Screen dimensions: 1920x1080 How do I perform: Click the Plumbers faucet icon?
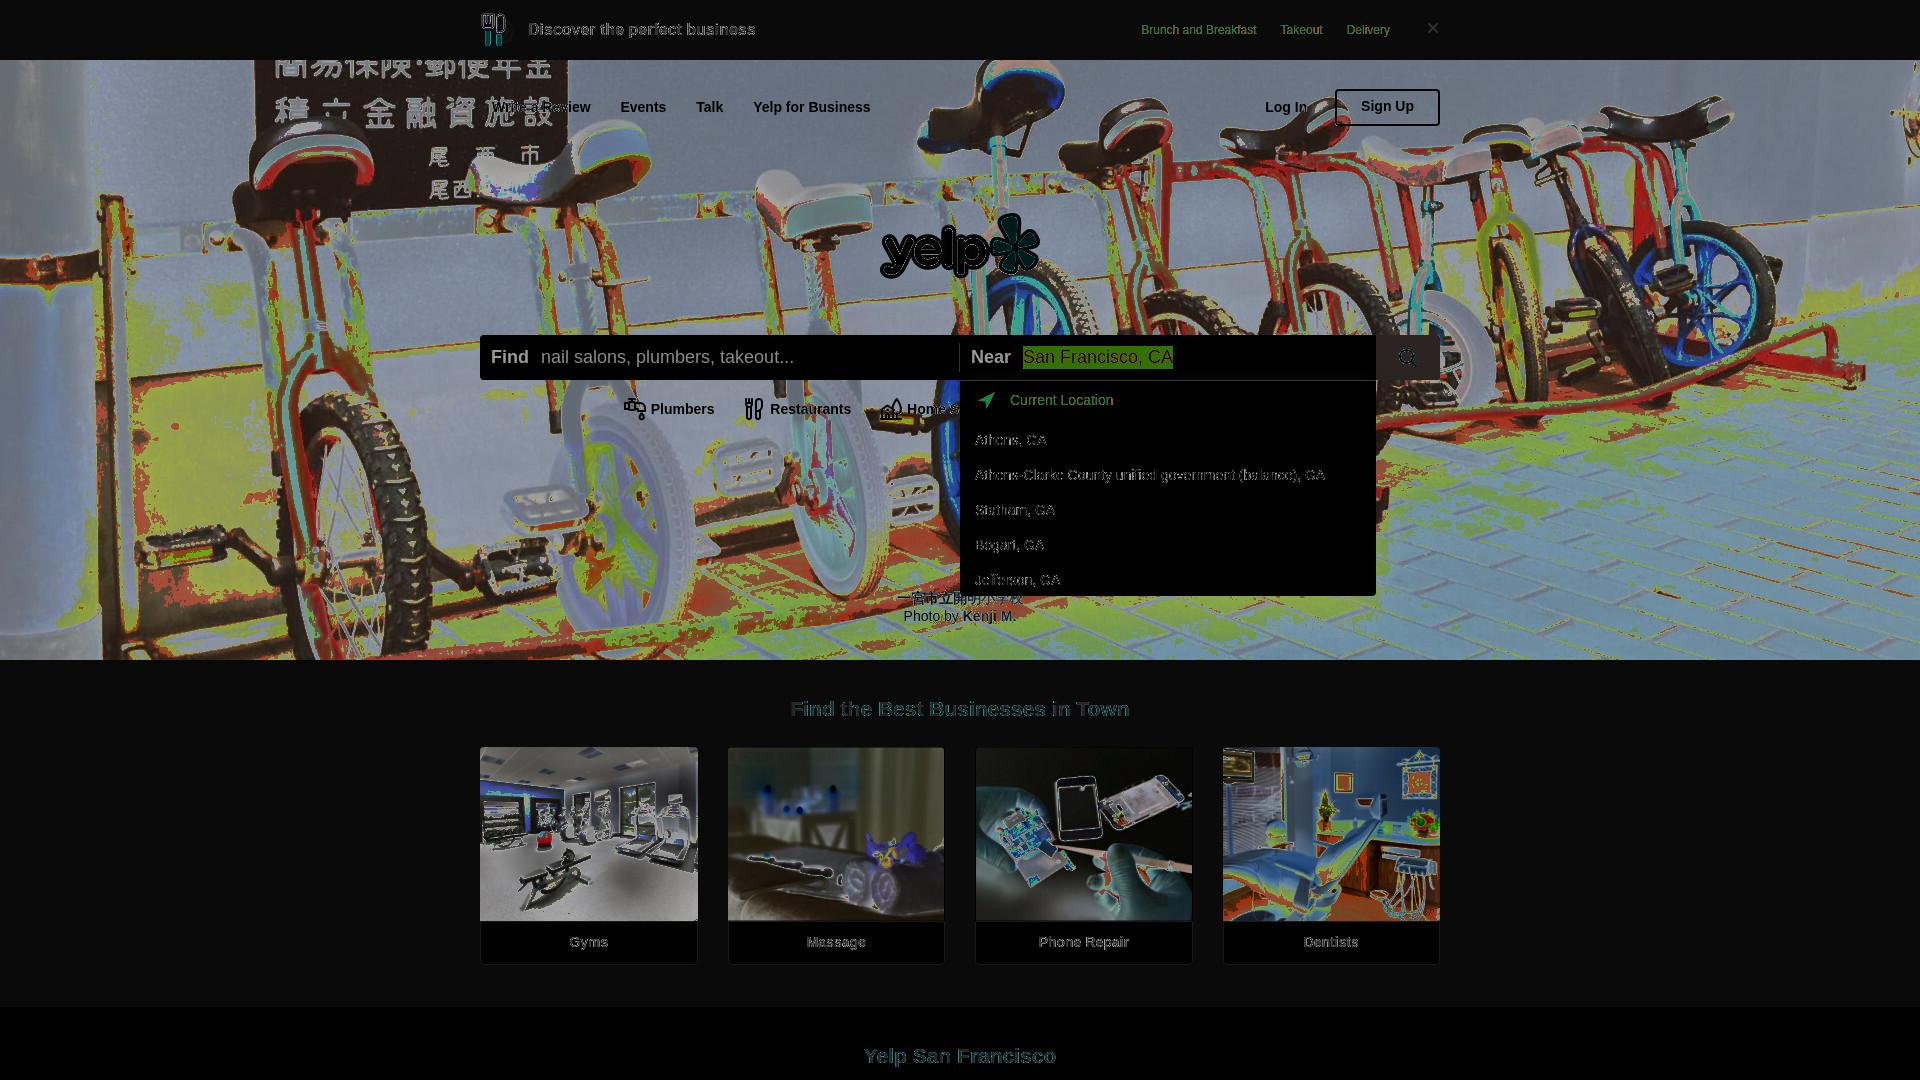pos(635,408)
